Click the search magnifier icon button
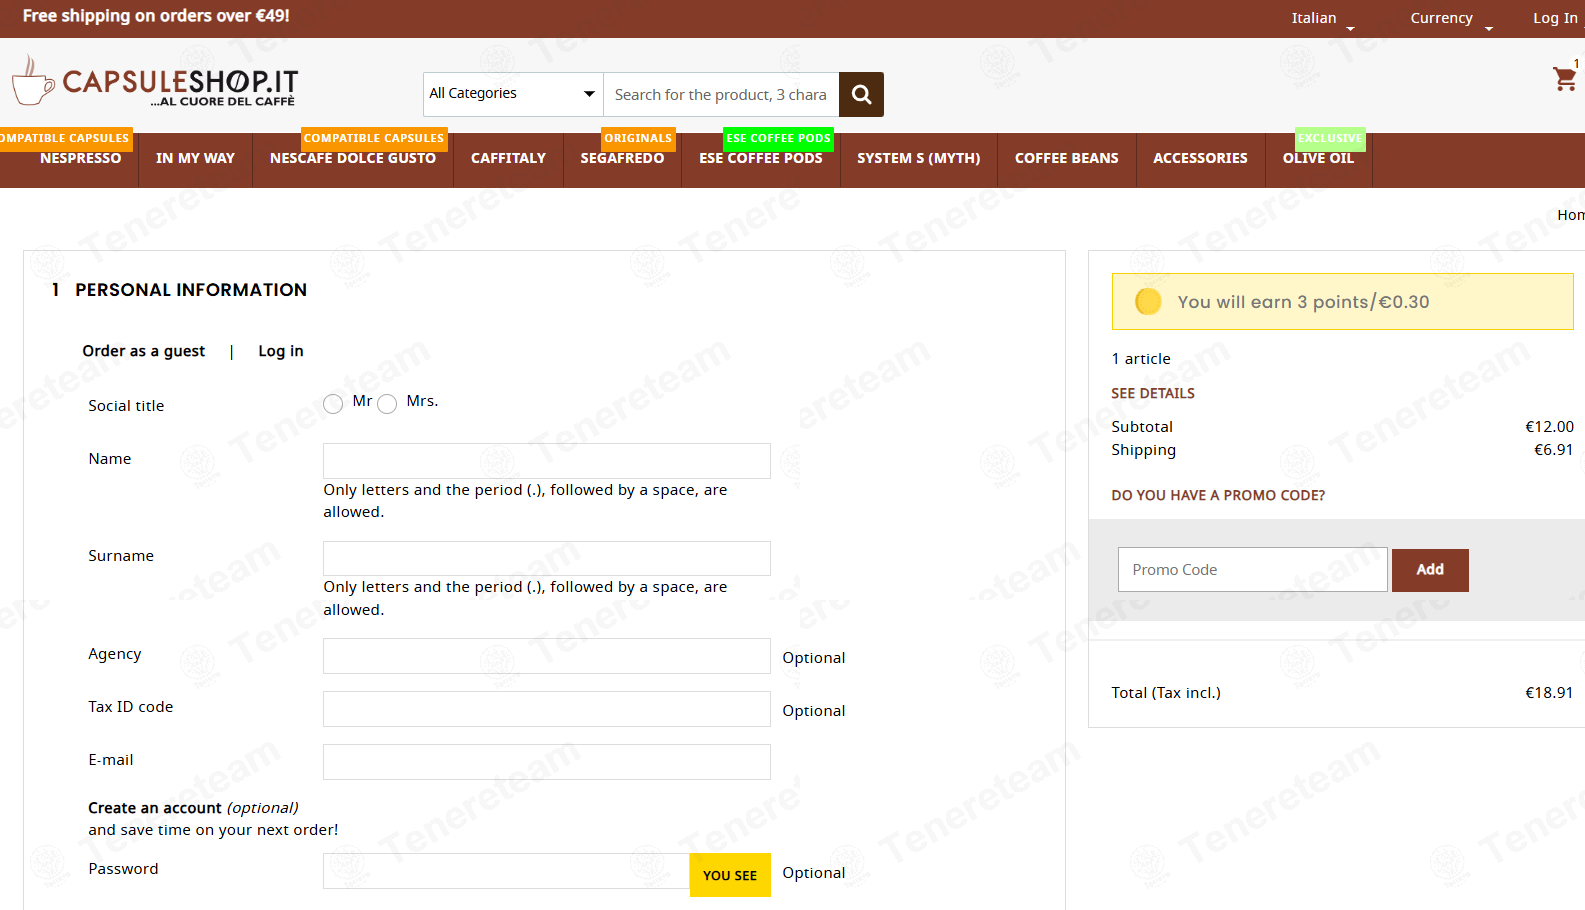The image size is (1585, 910). [861, 94]
